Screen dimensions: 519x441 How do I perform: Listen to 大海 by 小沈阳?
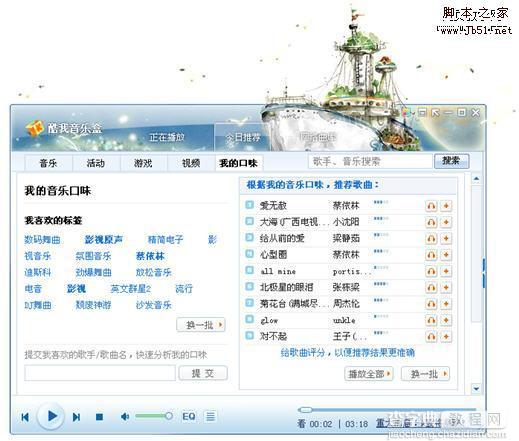coord(431,222)
